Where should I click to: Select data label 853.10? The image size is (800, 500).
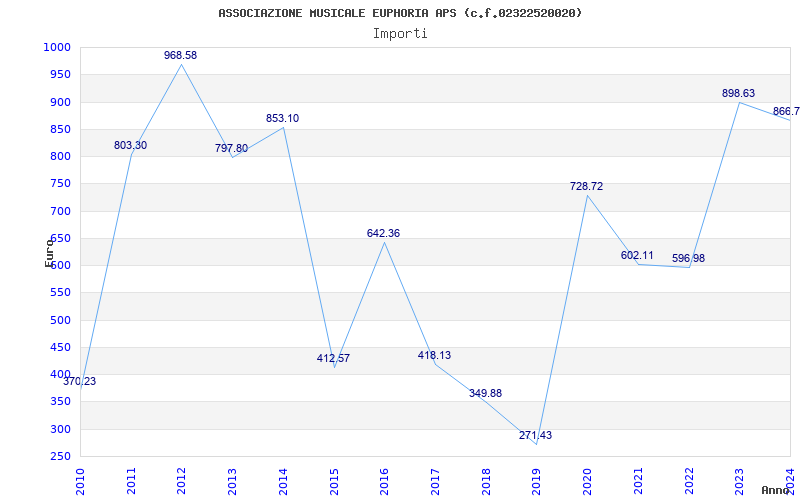[x=283, y=118]
